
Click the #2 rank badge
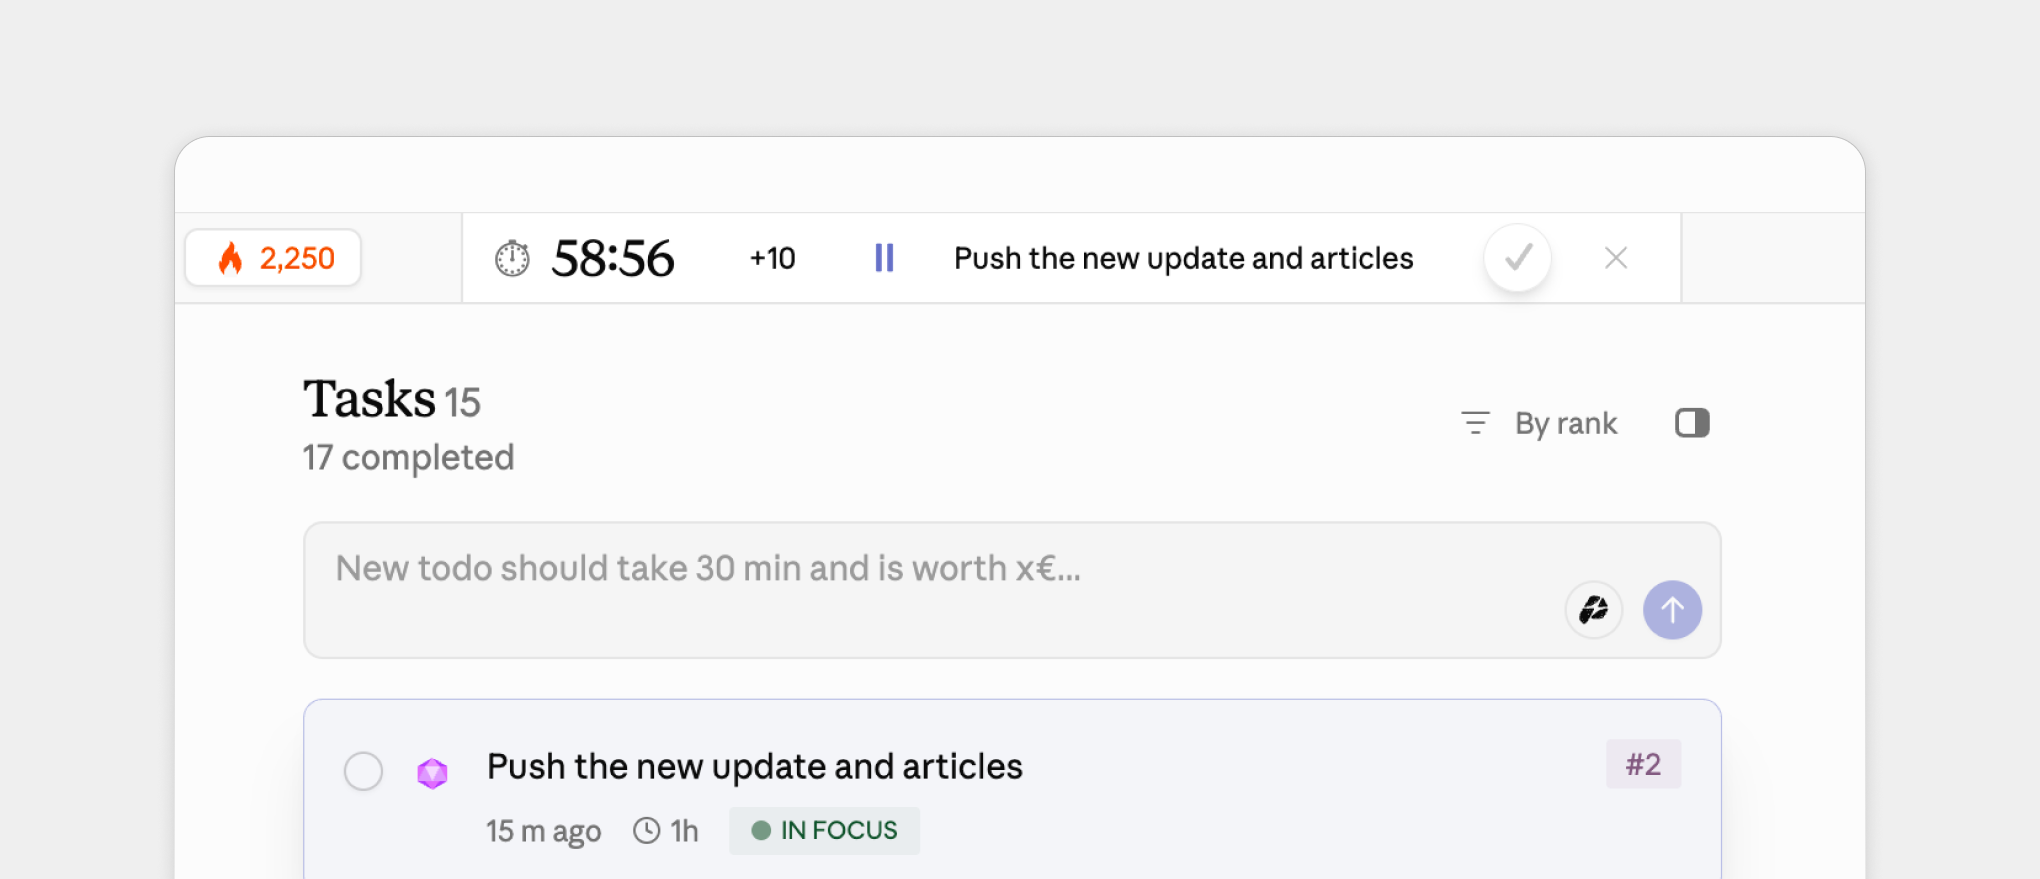click(1643, 763)
